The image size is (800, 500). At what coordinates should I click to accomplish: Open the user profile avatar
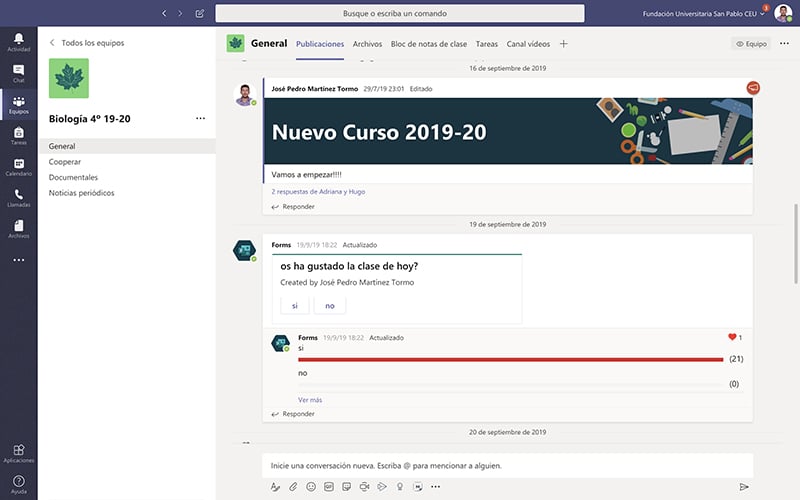pos(783,13)
